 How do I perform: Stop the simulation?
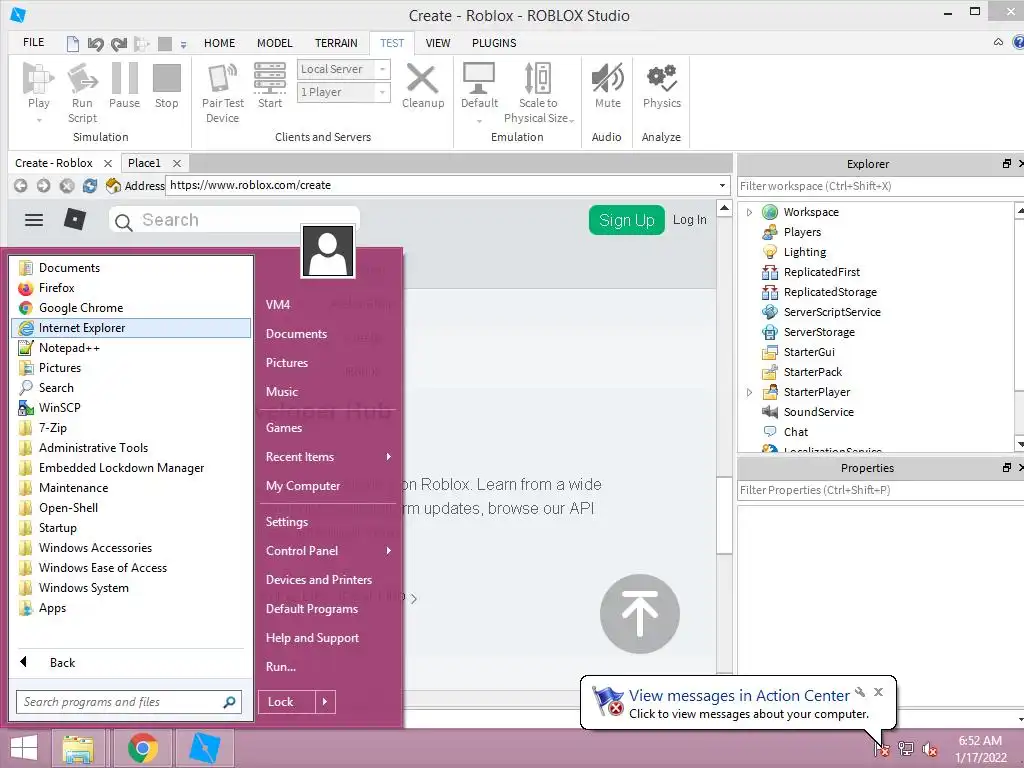pyautogui.click(x=167, y=78)
